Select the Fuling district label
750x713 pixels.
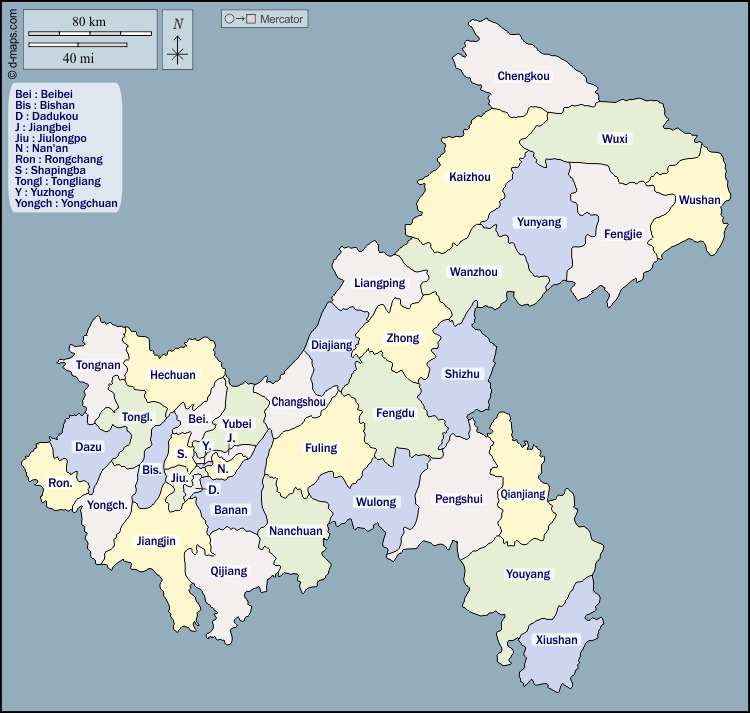point(321,448)
